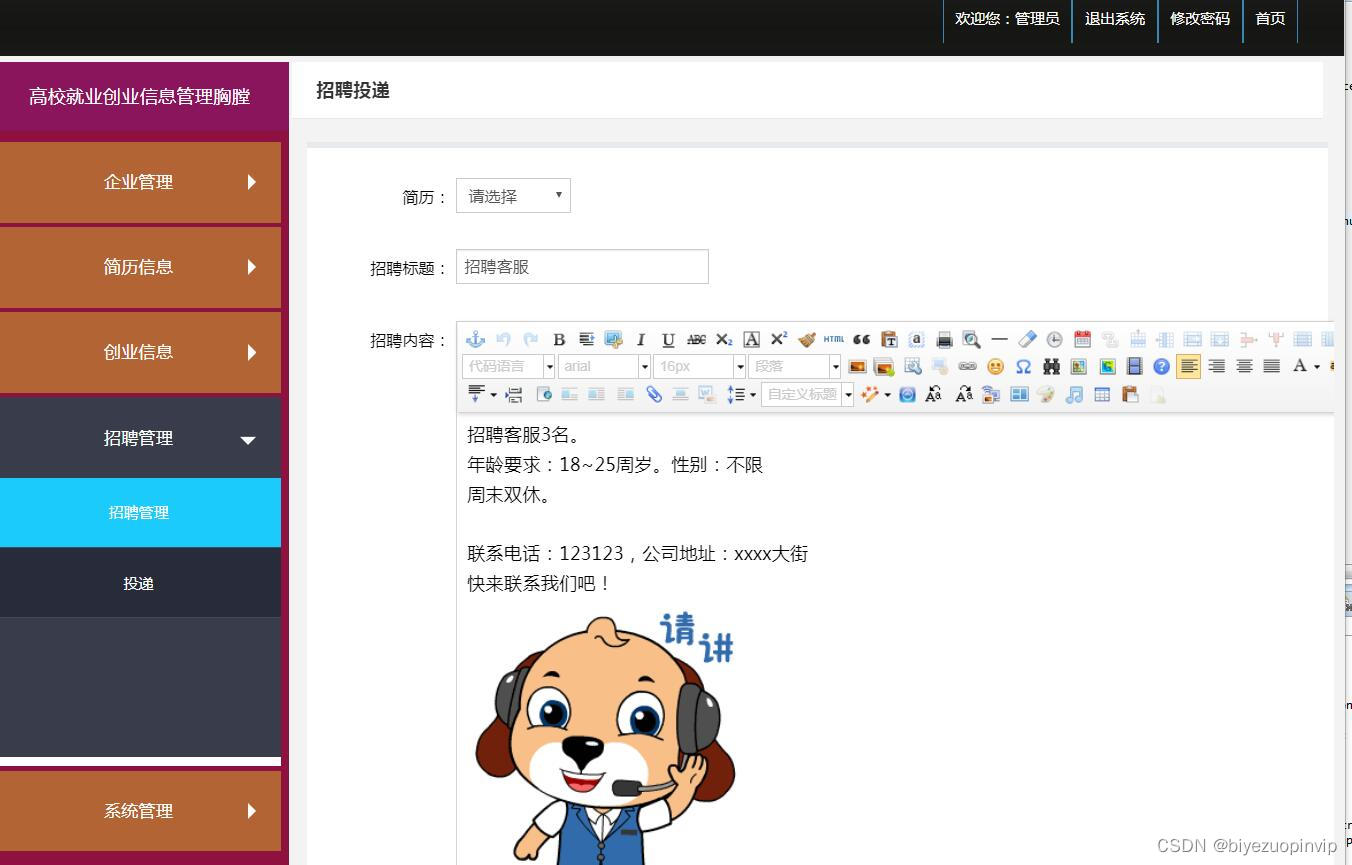
Task: Click the insert image icon
Action: (x=856, y=367)
